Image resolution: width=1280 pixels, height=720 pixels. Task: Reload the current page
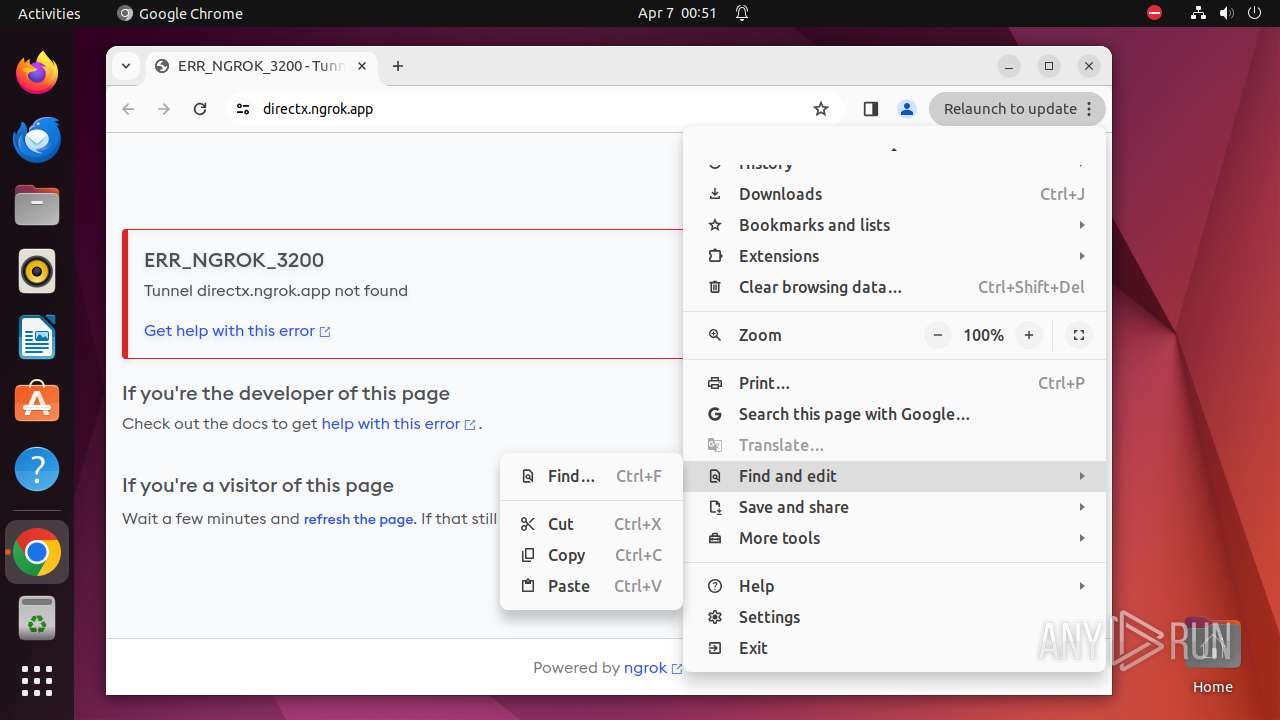(x=200, y=109)
